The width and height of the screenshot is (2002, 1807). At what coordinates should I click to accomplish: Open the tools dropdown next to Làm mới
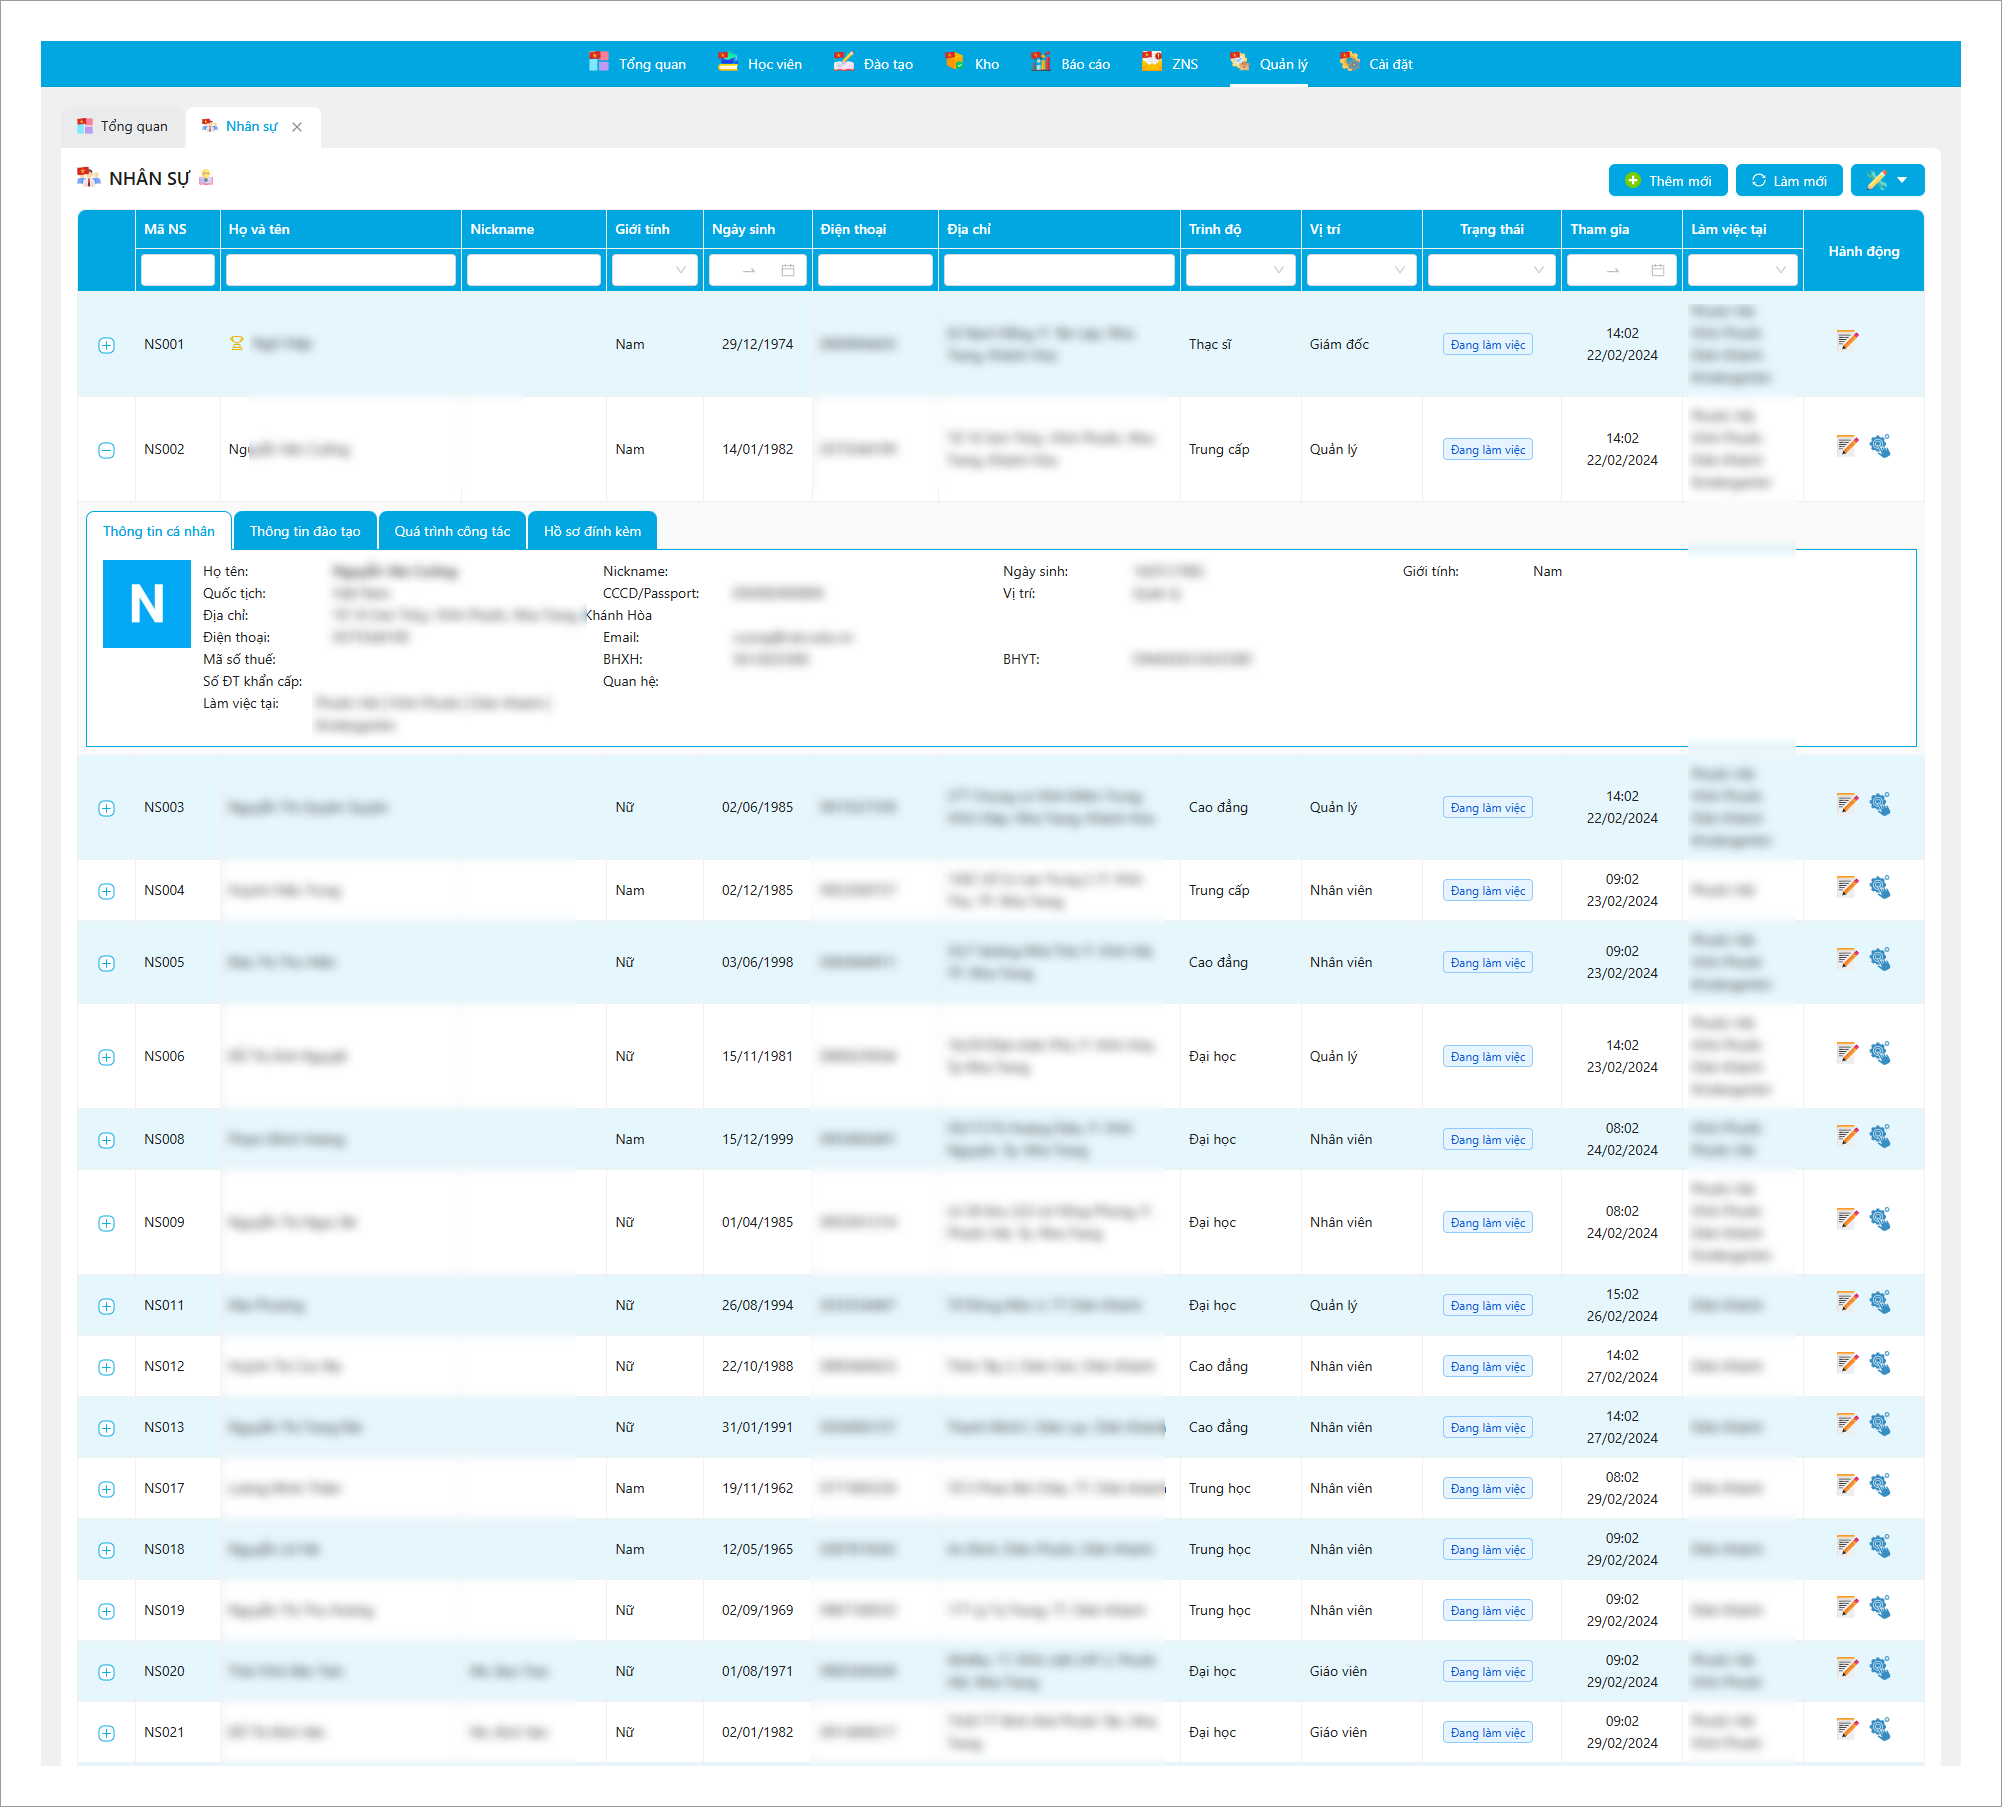tap(1887, 180)
